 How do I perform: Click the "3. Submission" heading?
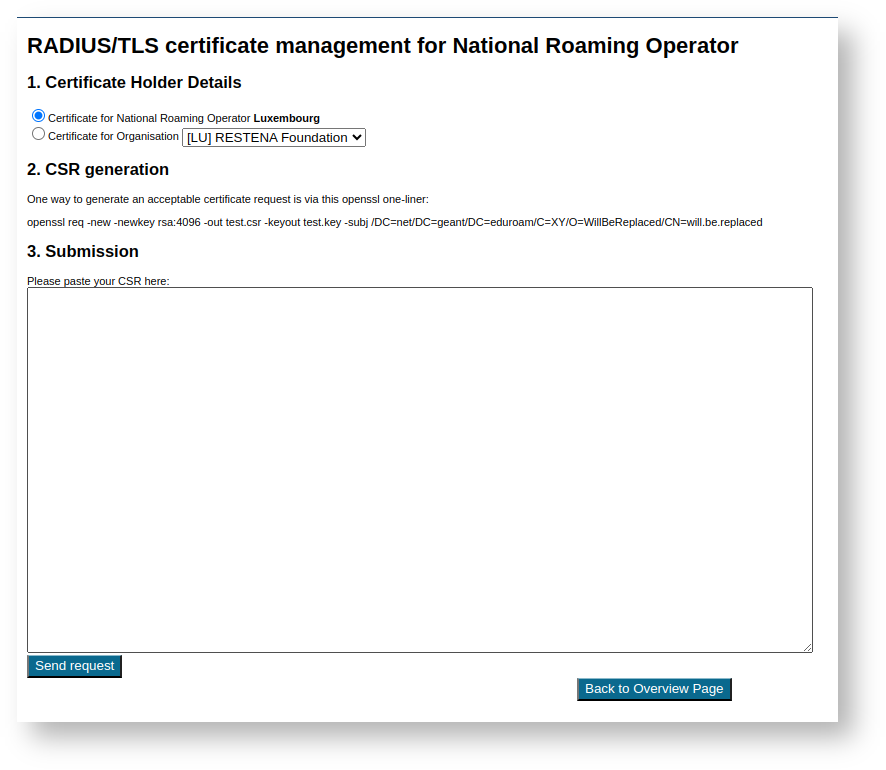point(83,251)
